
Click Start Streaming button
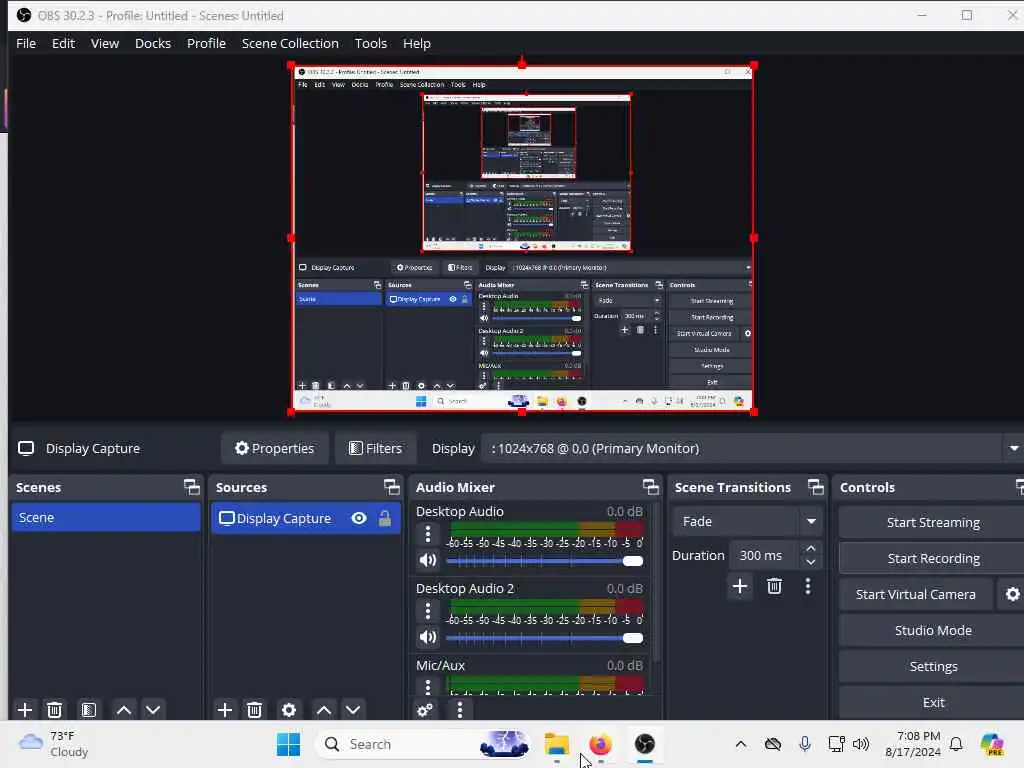tap(932, 522)
